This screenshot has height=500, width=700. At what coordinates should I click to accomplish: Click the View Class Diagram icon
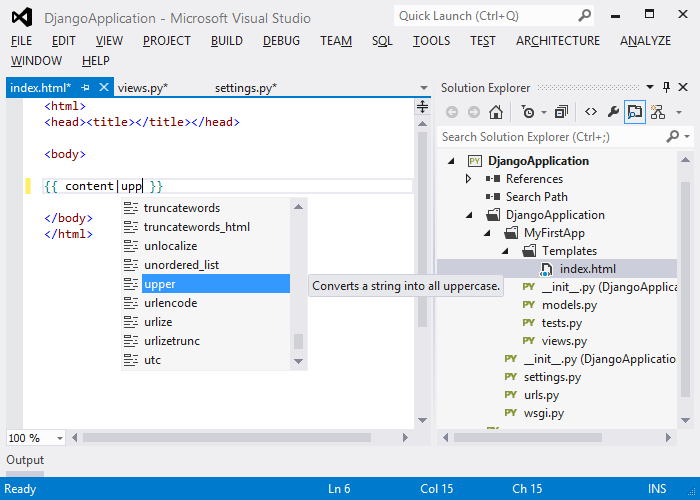pyautogui.click(x=658, y=112)
